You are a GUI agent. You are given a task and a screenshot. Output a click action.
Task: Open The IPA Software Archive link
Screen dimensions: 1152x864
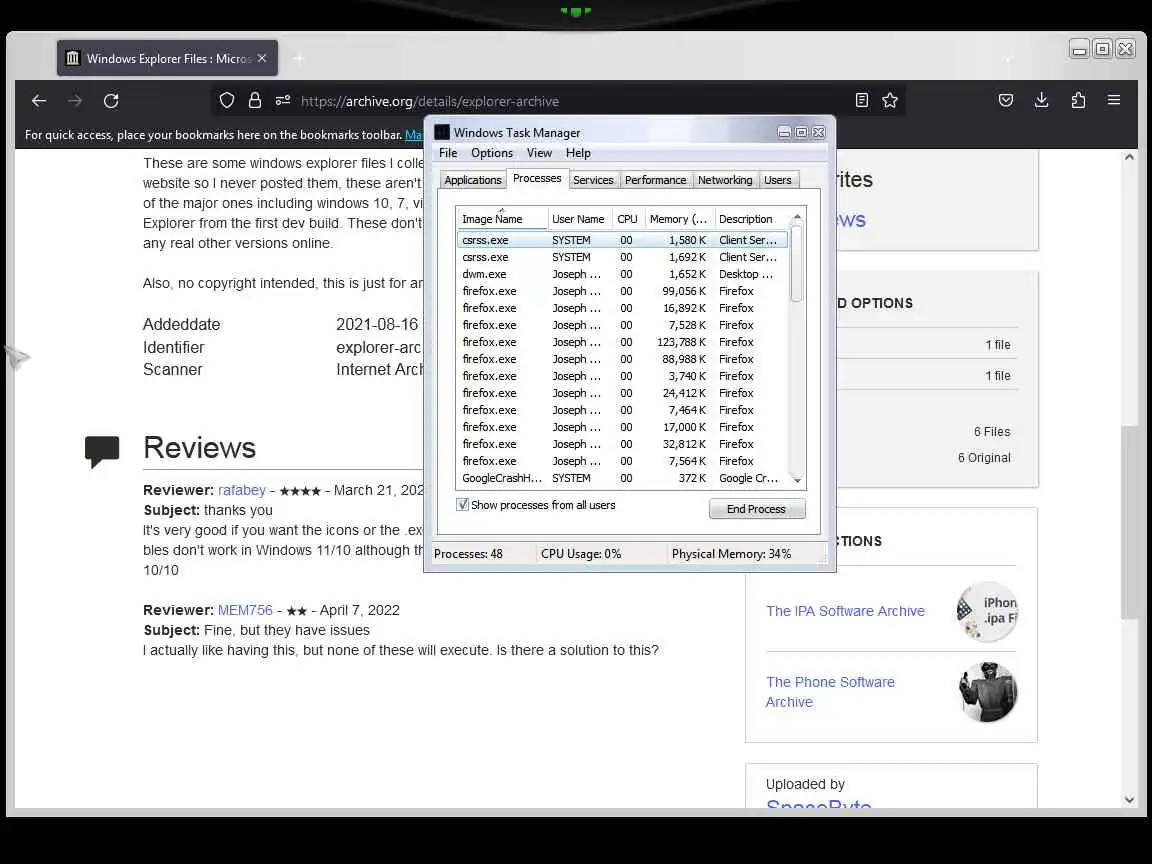click(x=845, y=611)
